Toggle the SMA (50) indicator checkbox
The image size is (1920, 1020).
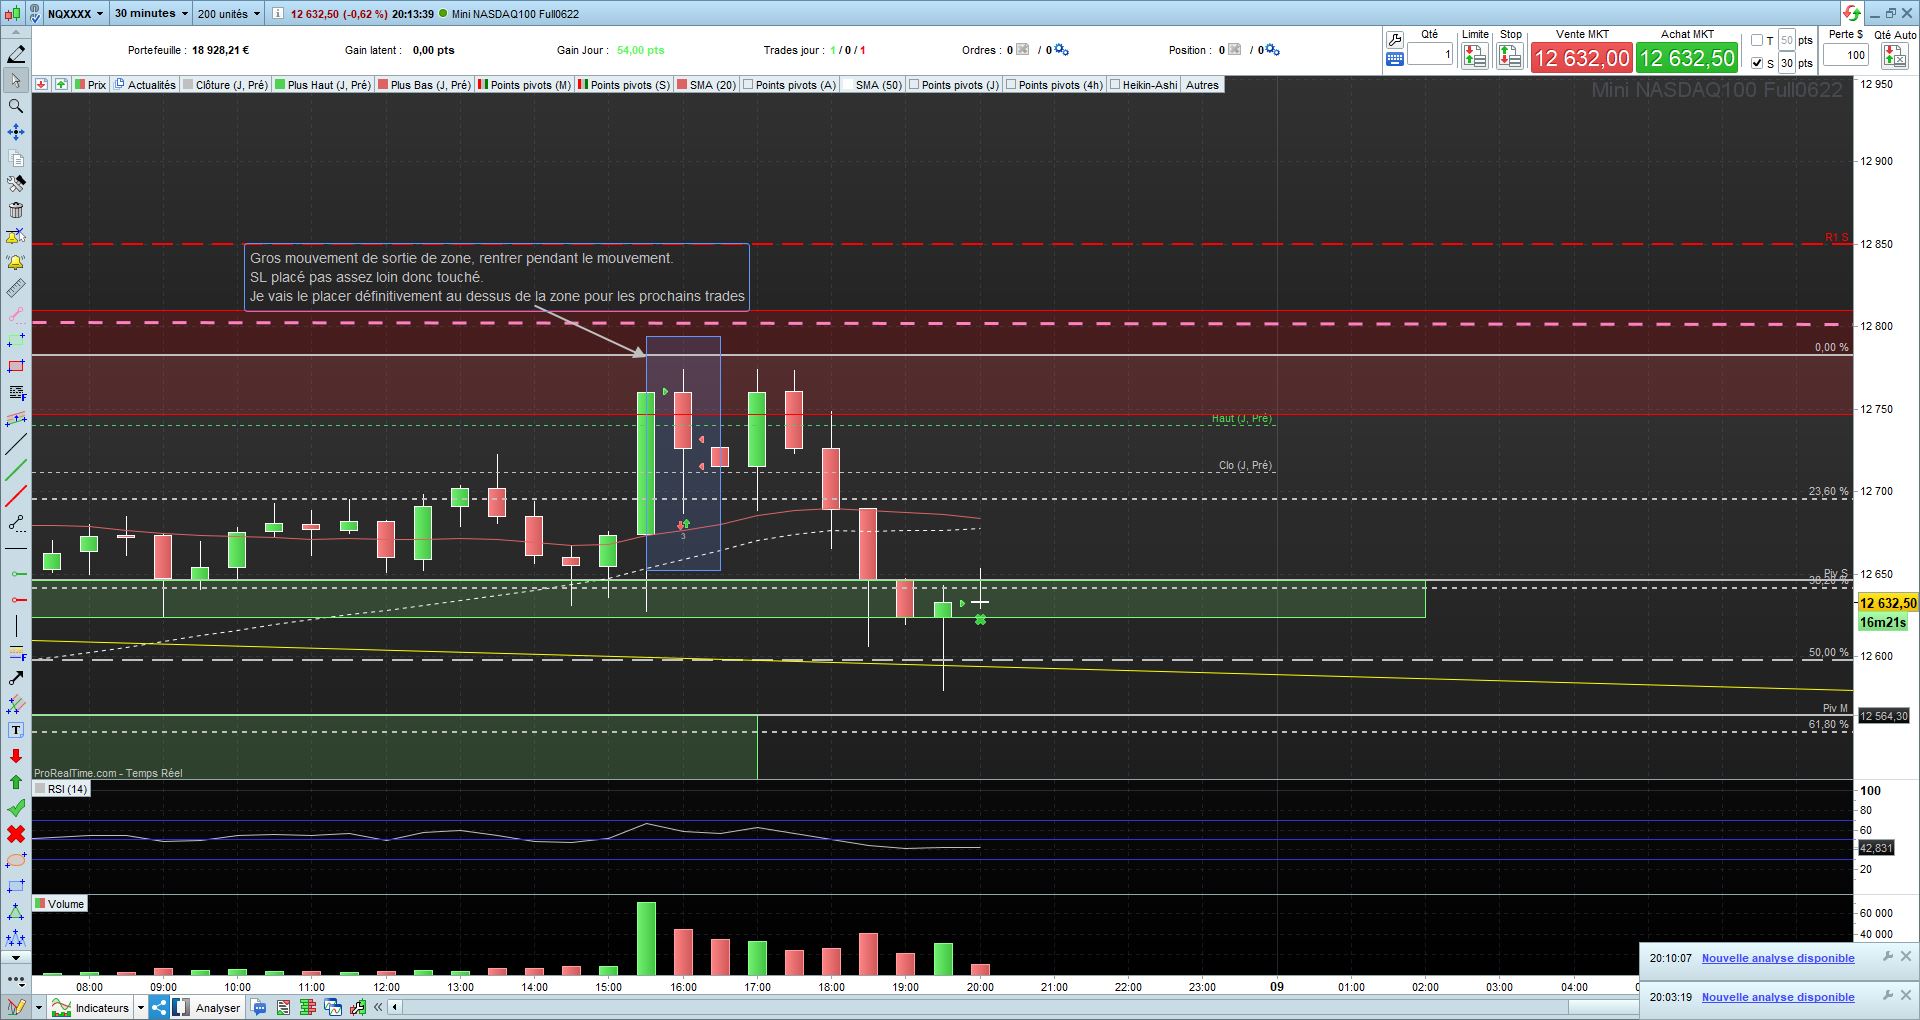coord(847,85)
